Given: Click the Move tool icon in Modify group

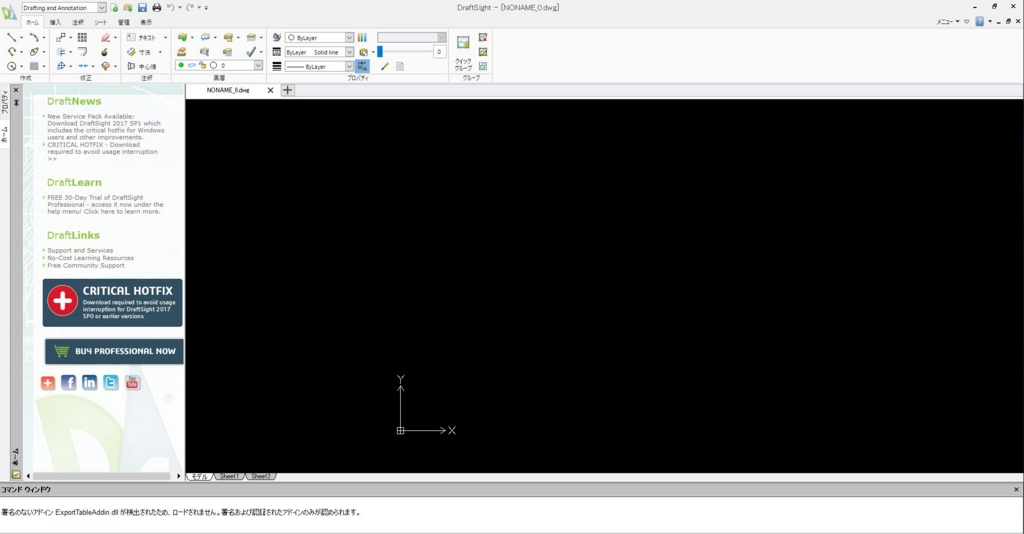Looking at the screenshot, I should 61,66.
